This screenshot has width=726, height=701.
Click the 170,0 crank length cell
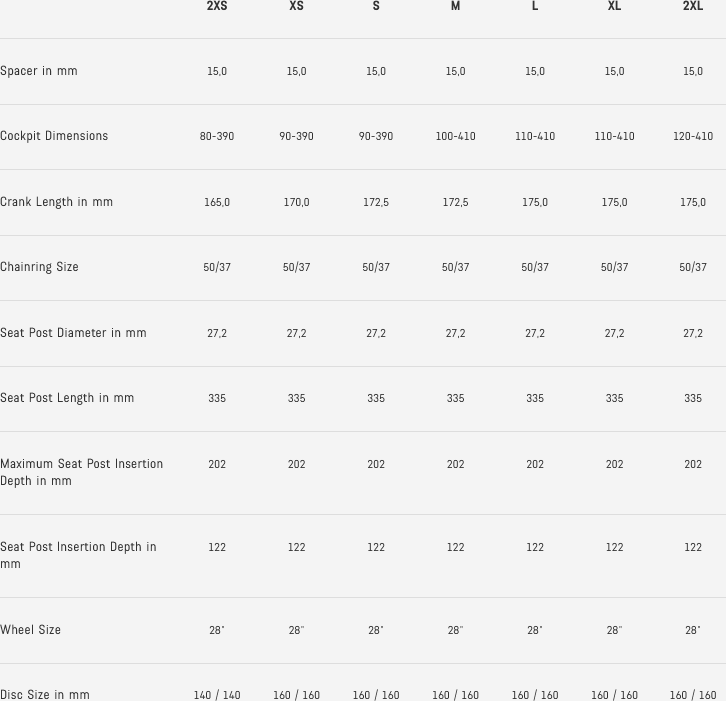pos(296,202)
